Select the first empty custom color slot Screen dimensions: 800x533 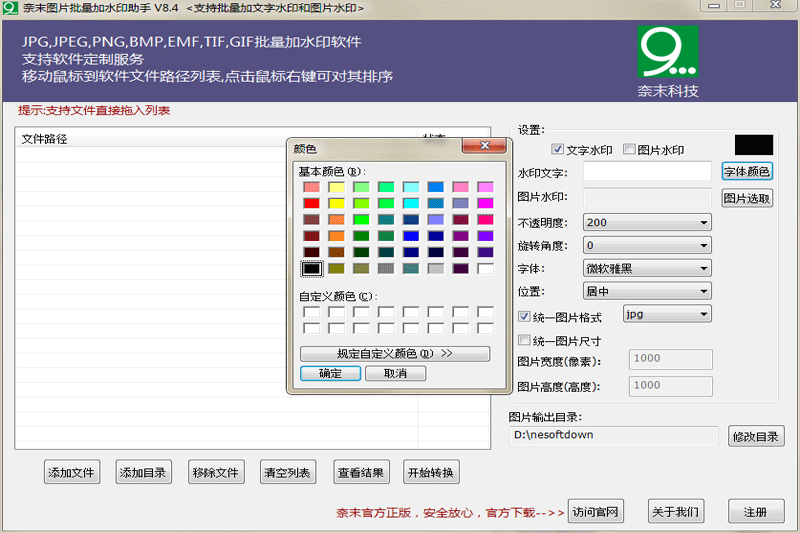(311, 312)
